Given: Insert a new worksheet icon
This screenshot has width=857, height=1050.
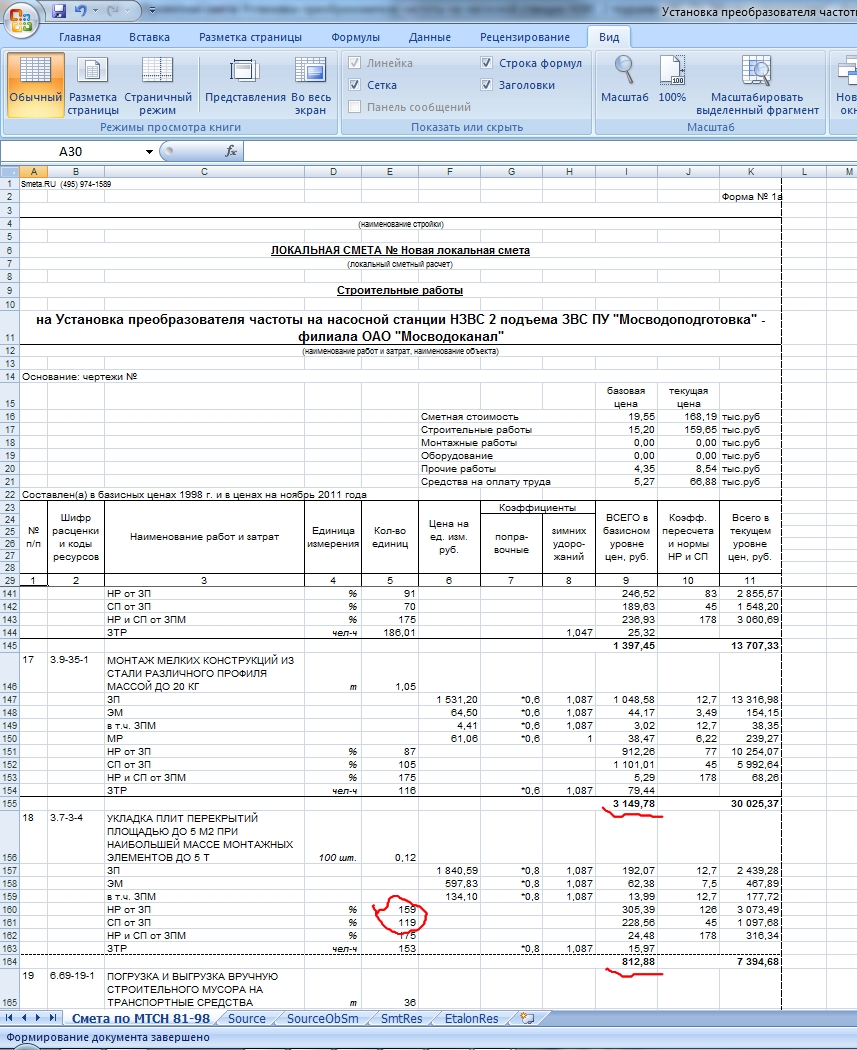Looking at the screenshot, I should pos(528,1019).
